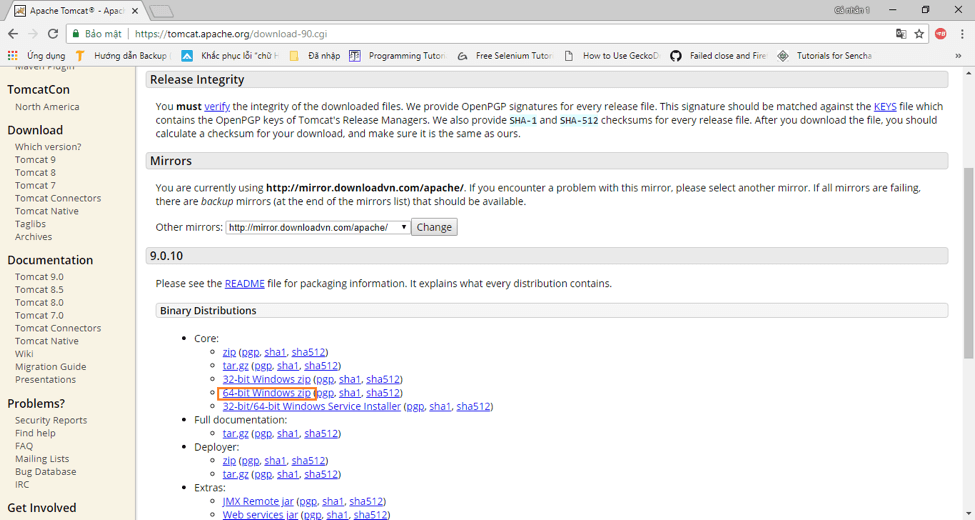
Task: Click the page vertical scrollbar thumb
Action: point(968,262)
